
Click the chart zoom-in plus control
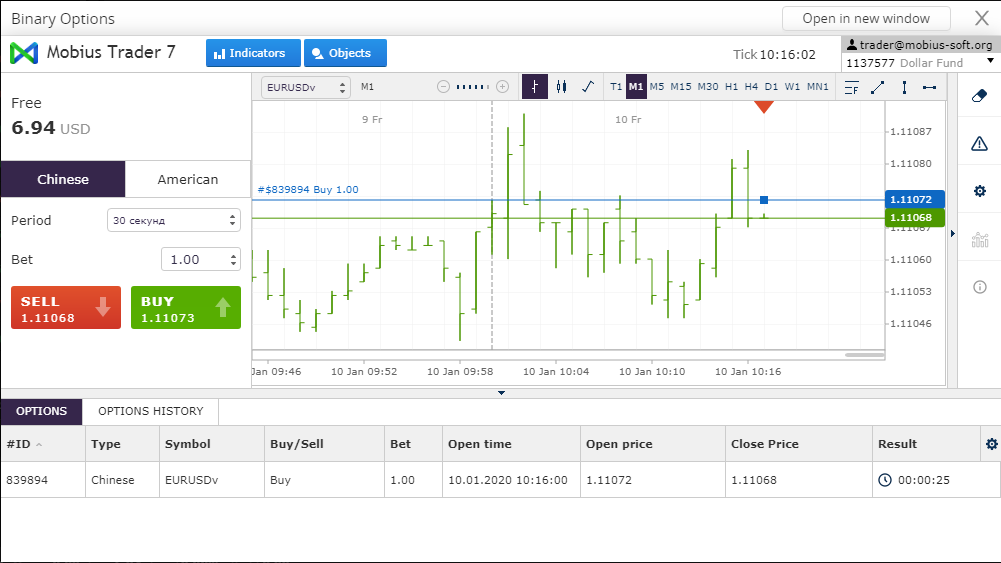click(502, 87)
